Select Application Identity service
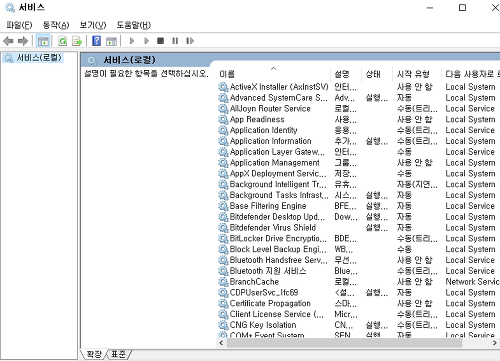 (x=264, y=130)
